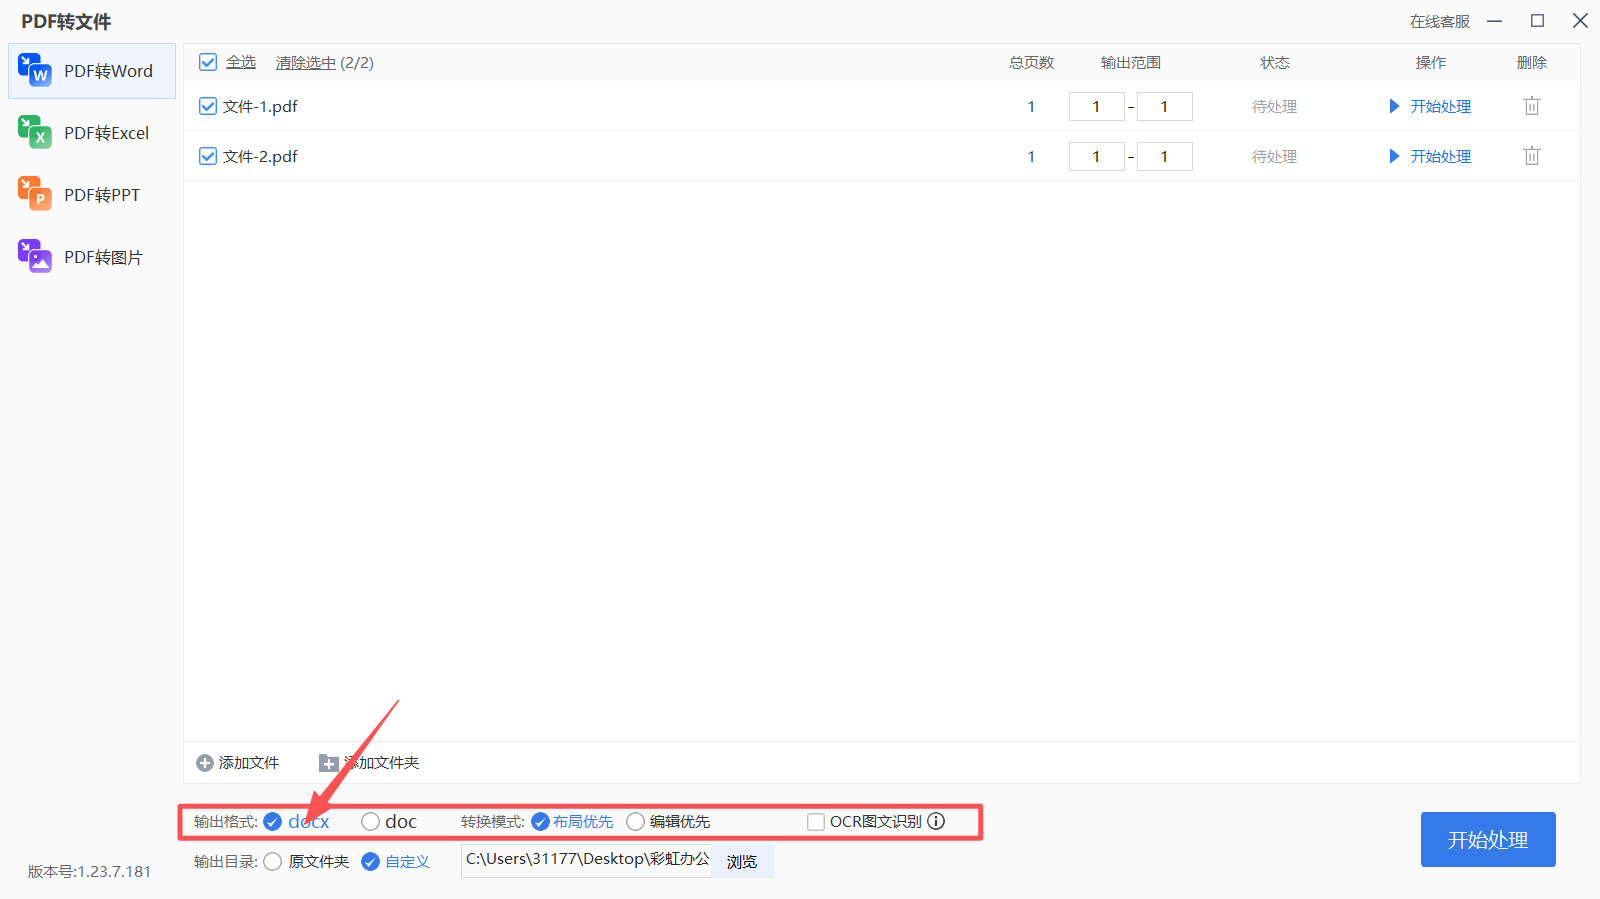Click 全选 link text
The width and height of the screenshot is (1600, 899).
(x=241, y=62)
